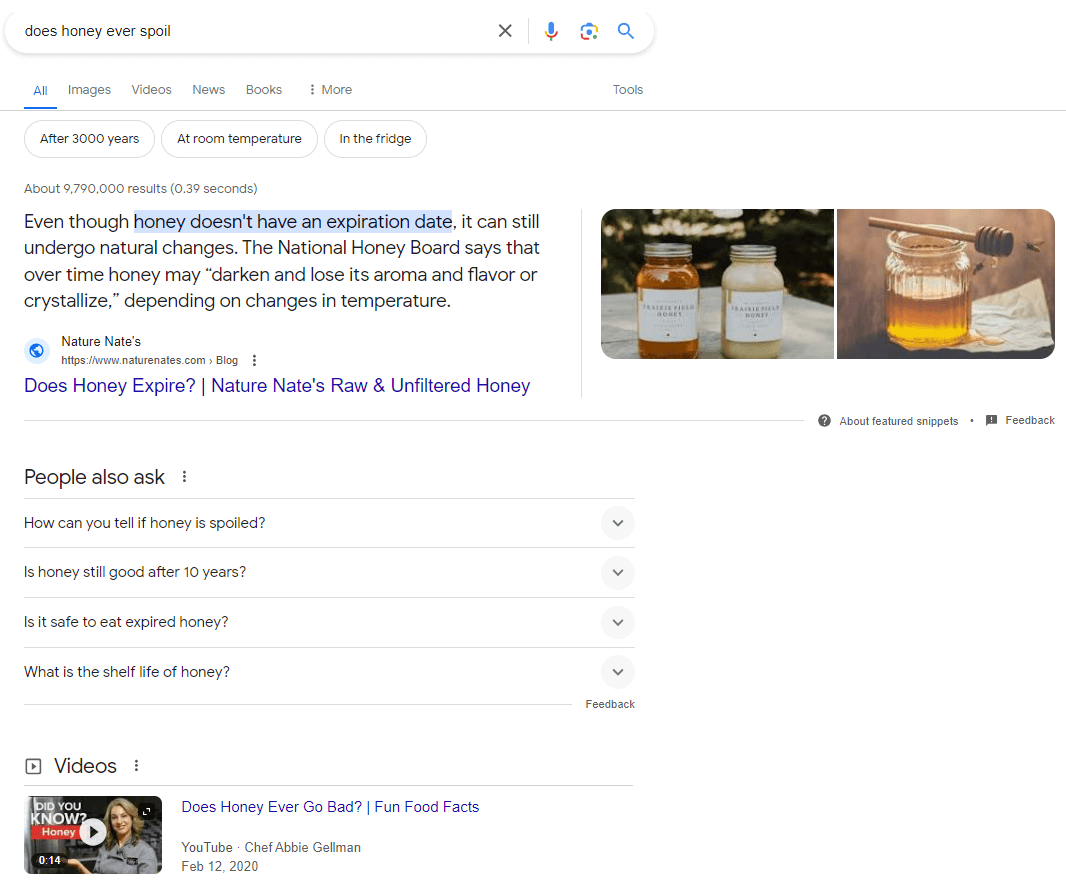Select the 'After 3000 years' filter chip
Viewport: 1066px width, 882px height.
click(89, 139)
